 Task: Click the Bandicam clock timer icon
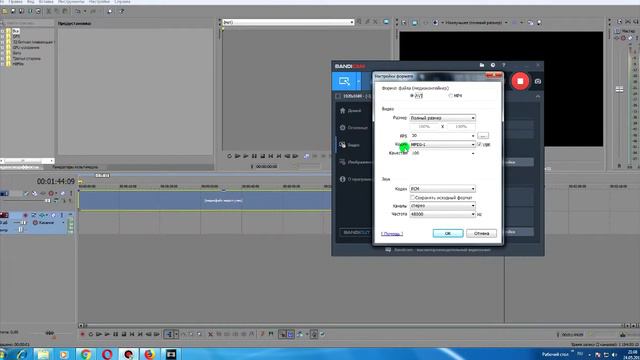493,65
